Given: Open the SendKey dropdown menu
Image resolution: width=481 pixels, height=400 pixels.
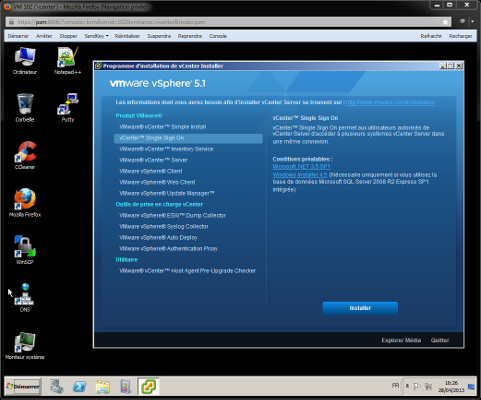Looking at the screenshot, I should coord(96,36).
